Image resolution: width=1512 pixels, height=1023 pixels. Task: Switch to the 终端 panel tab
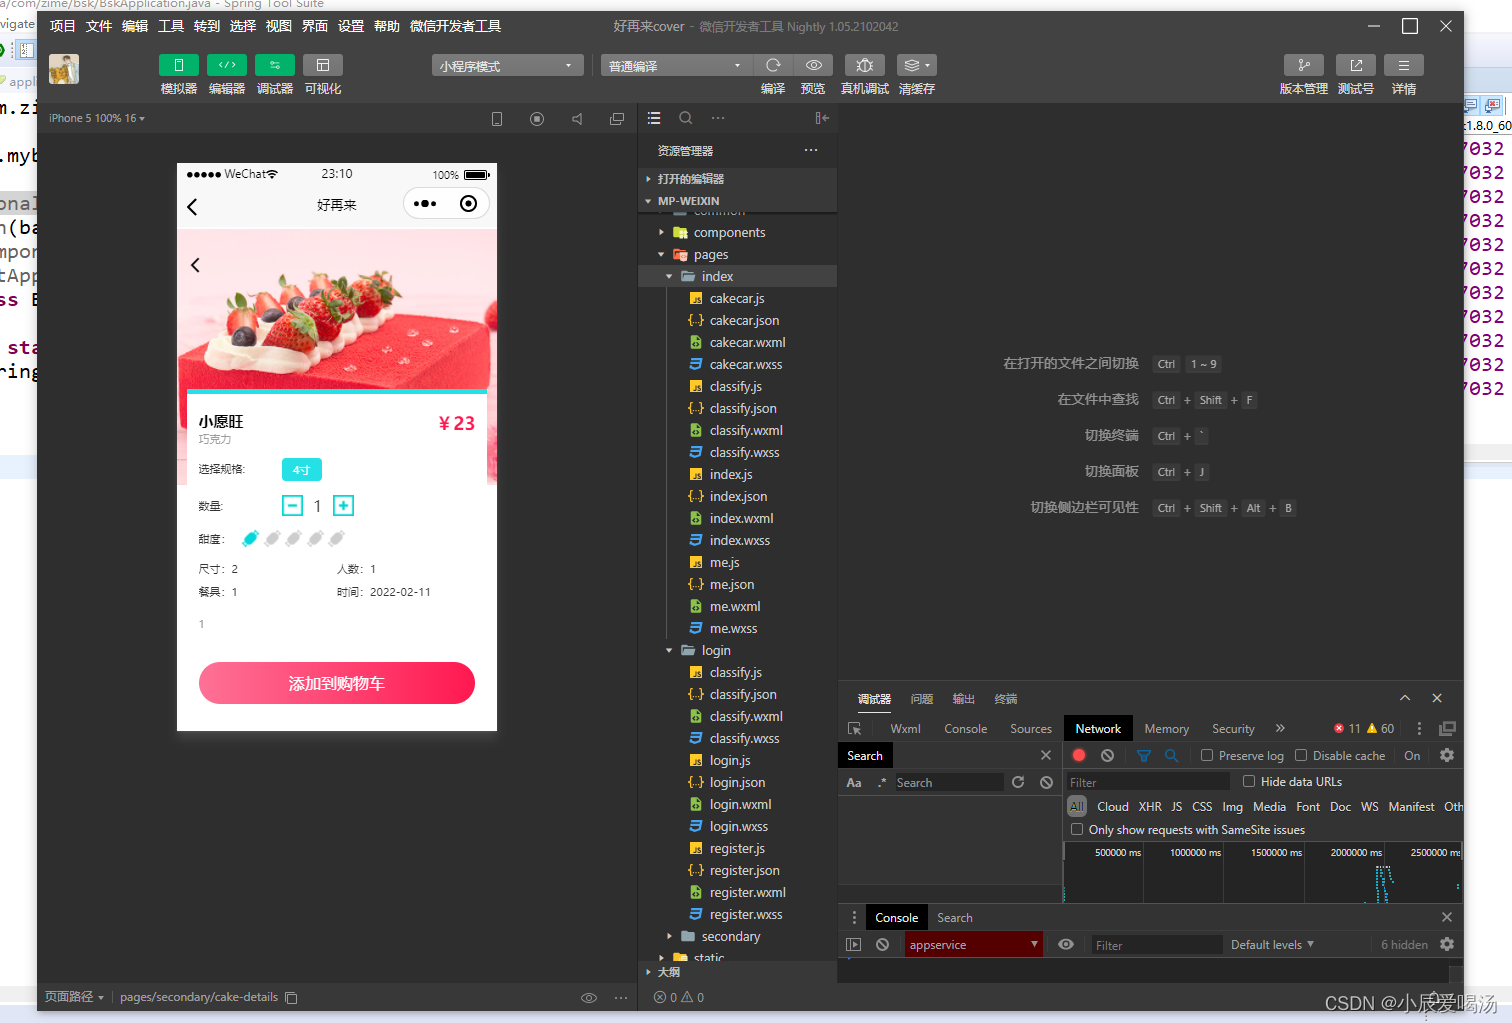[x=1006, y=699]
